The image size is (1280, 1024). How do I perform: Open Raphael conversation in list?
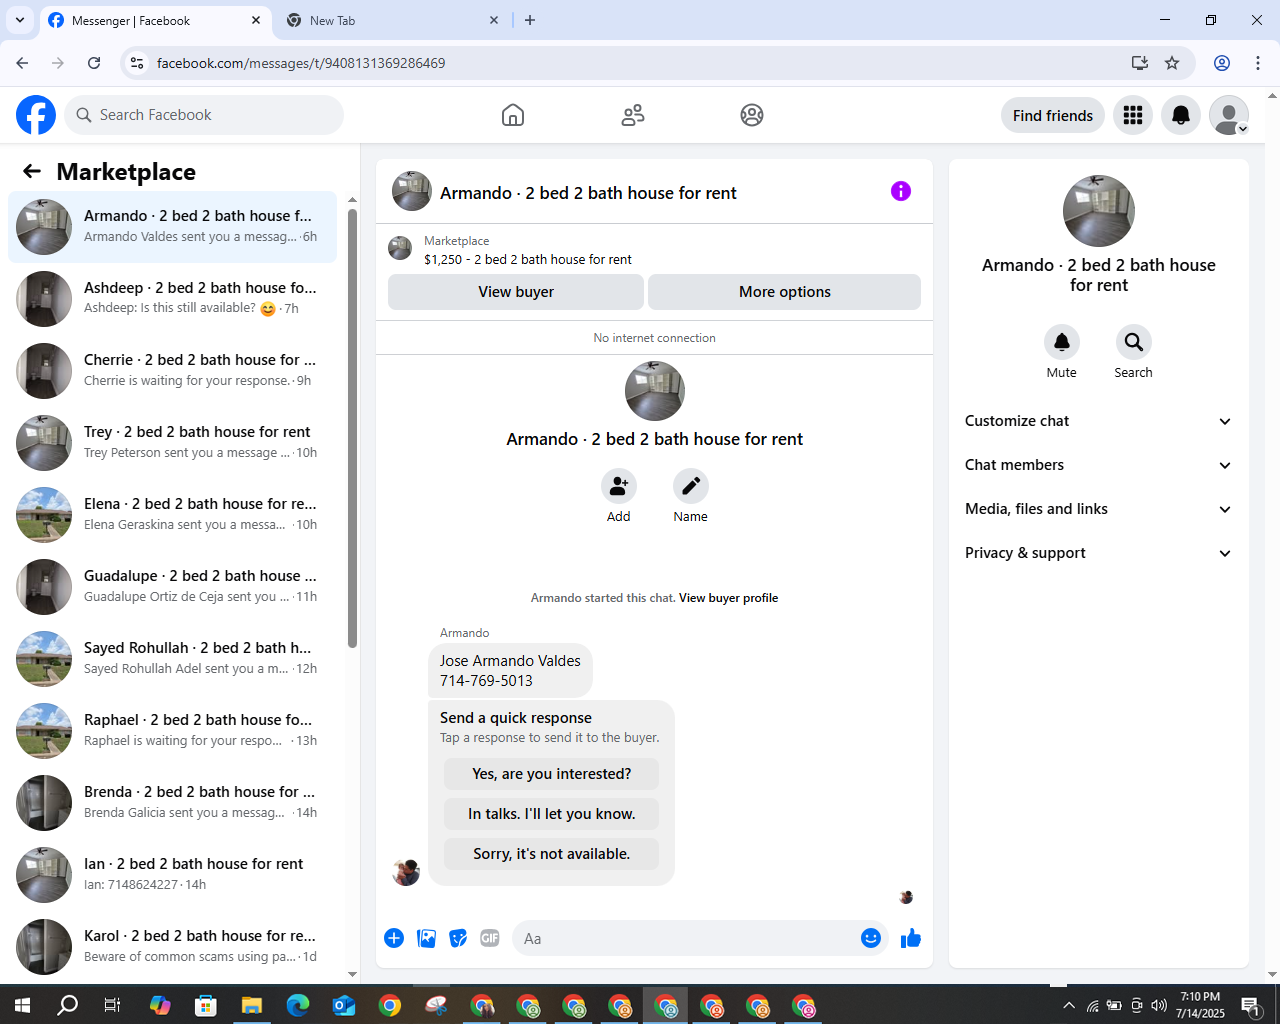click(x=172, y=731)
